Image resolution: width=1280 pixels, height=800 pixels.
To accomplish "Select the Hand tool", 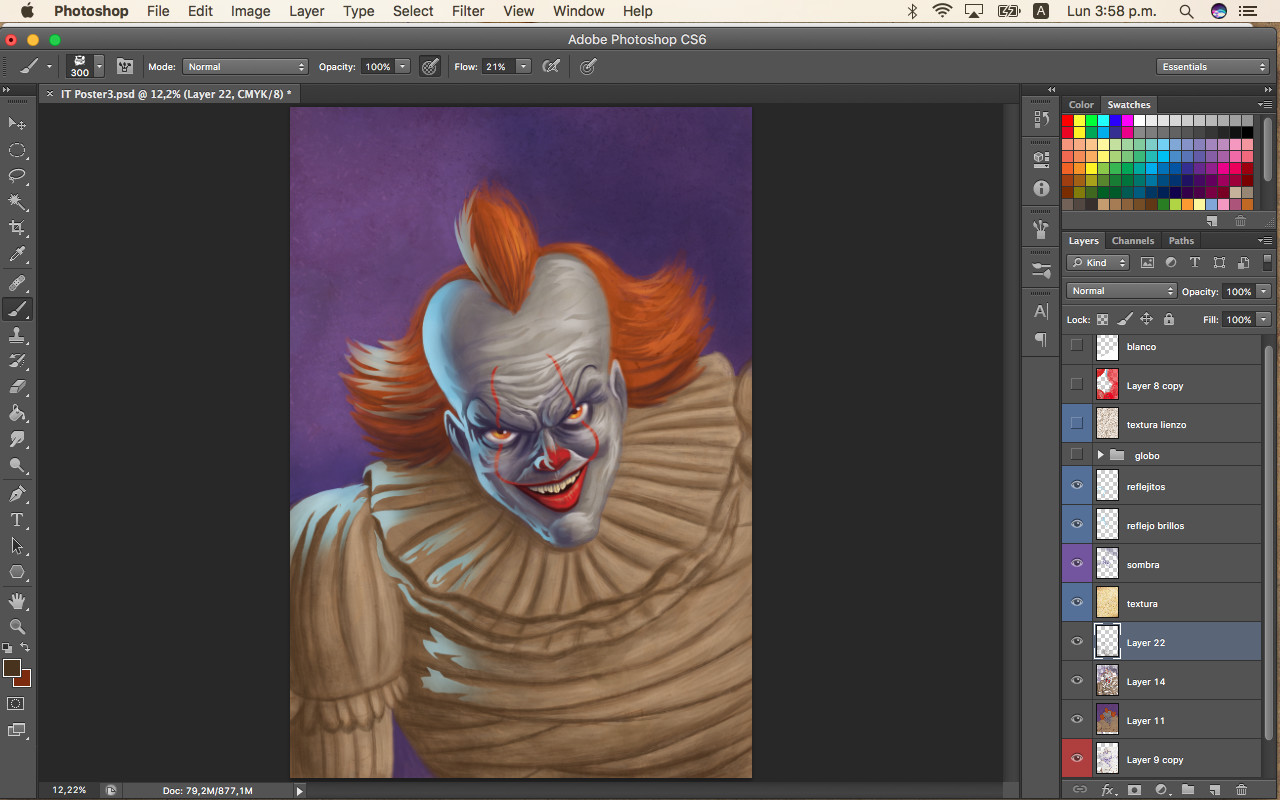I will click(x=17, y=601).
